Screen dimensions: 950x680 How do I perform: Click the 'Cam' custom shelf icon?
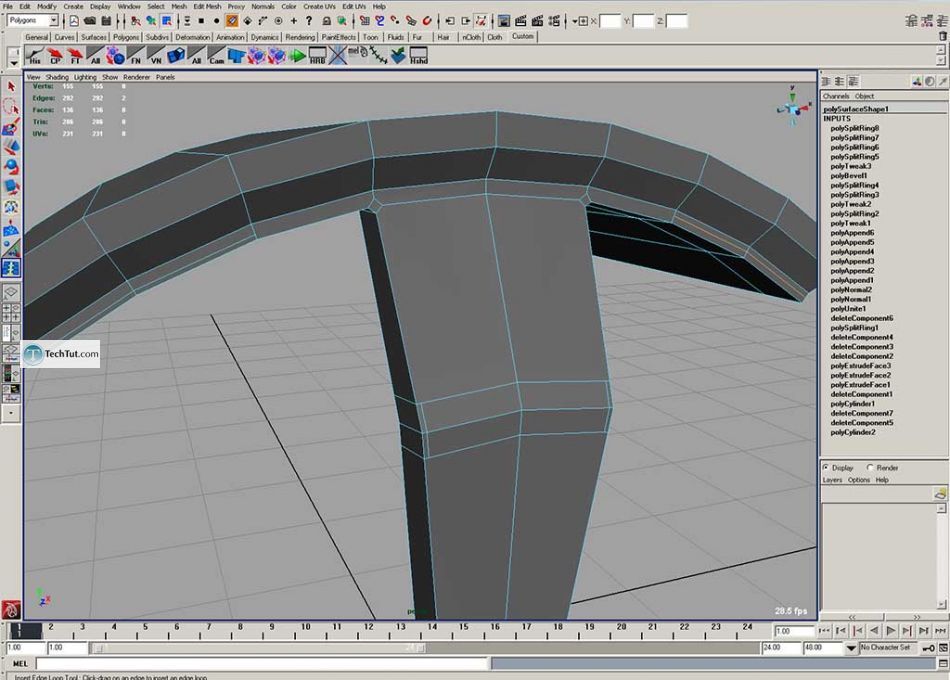coord(217,55)
